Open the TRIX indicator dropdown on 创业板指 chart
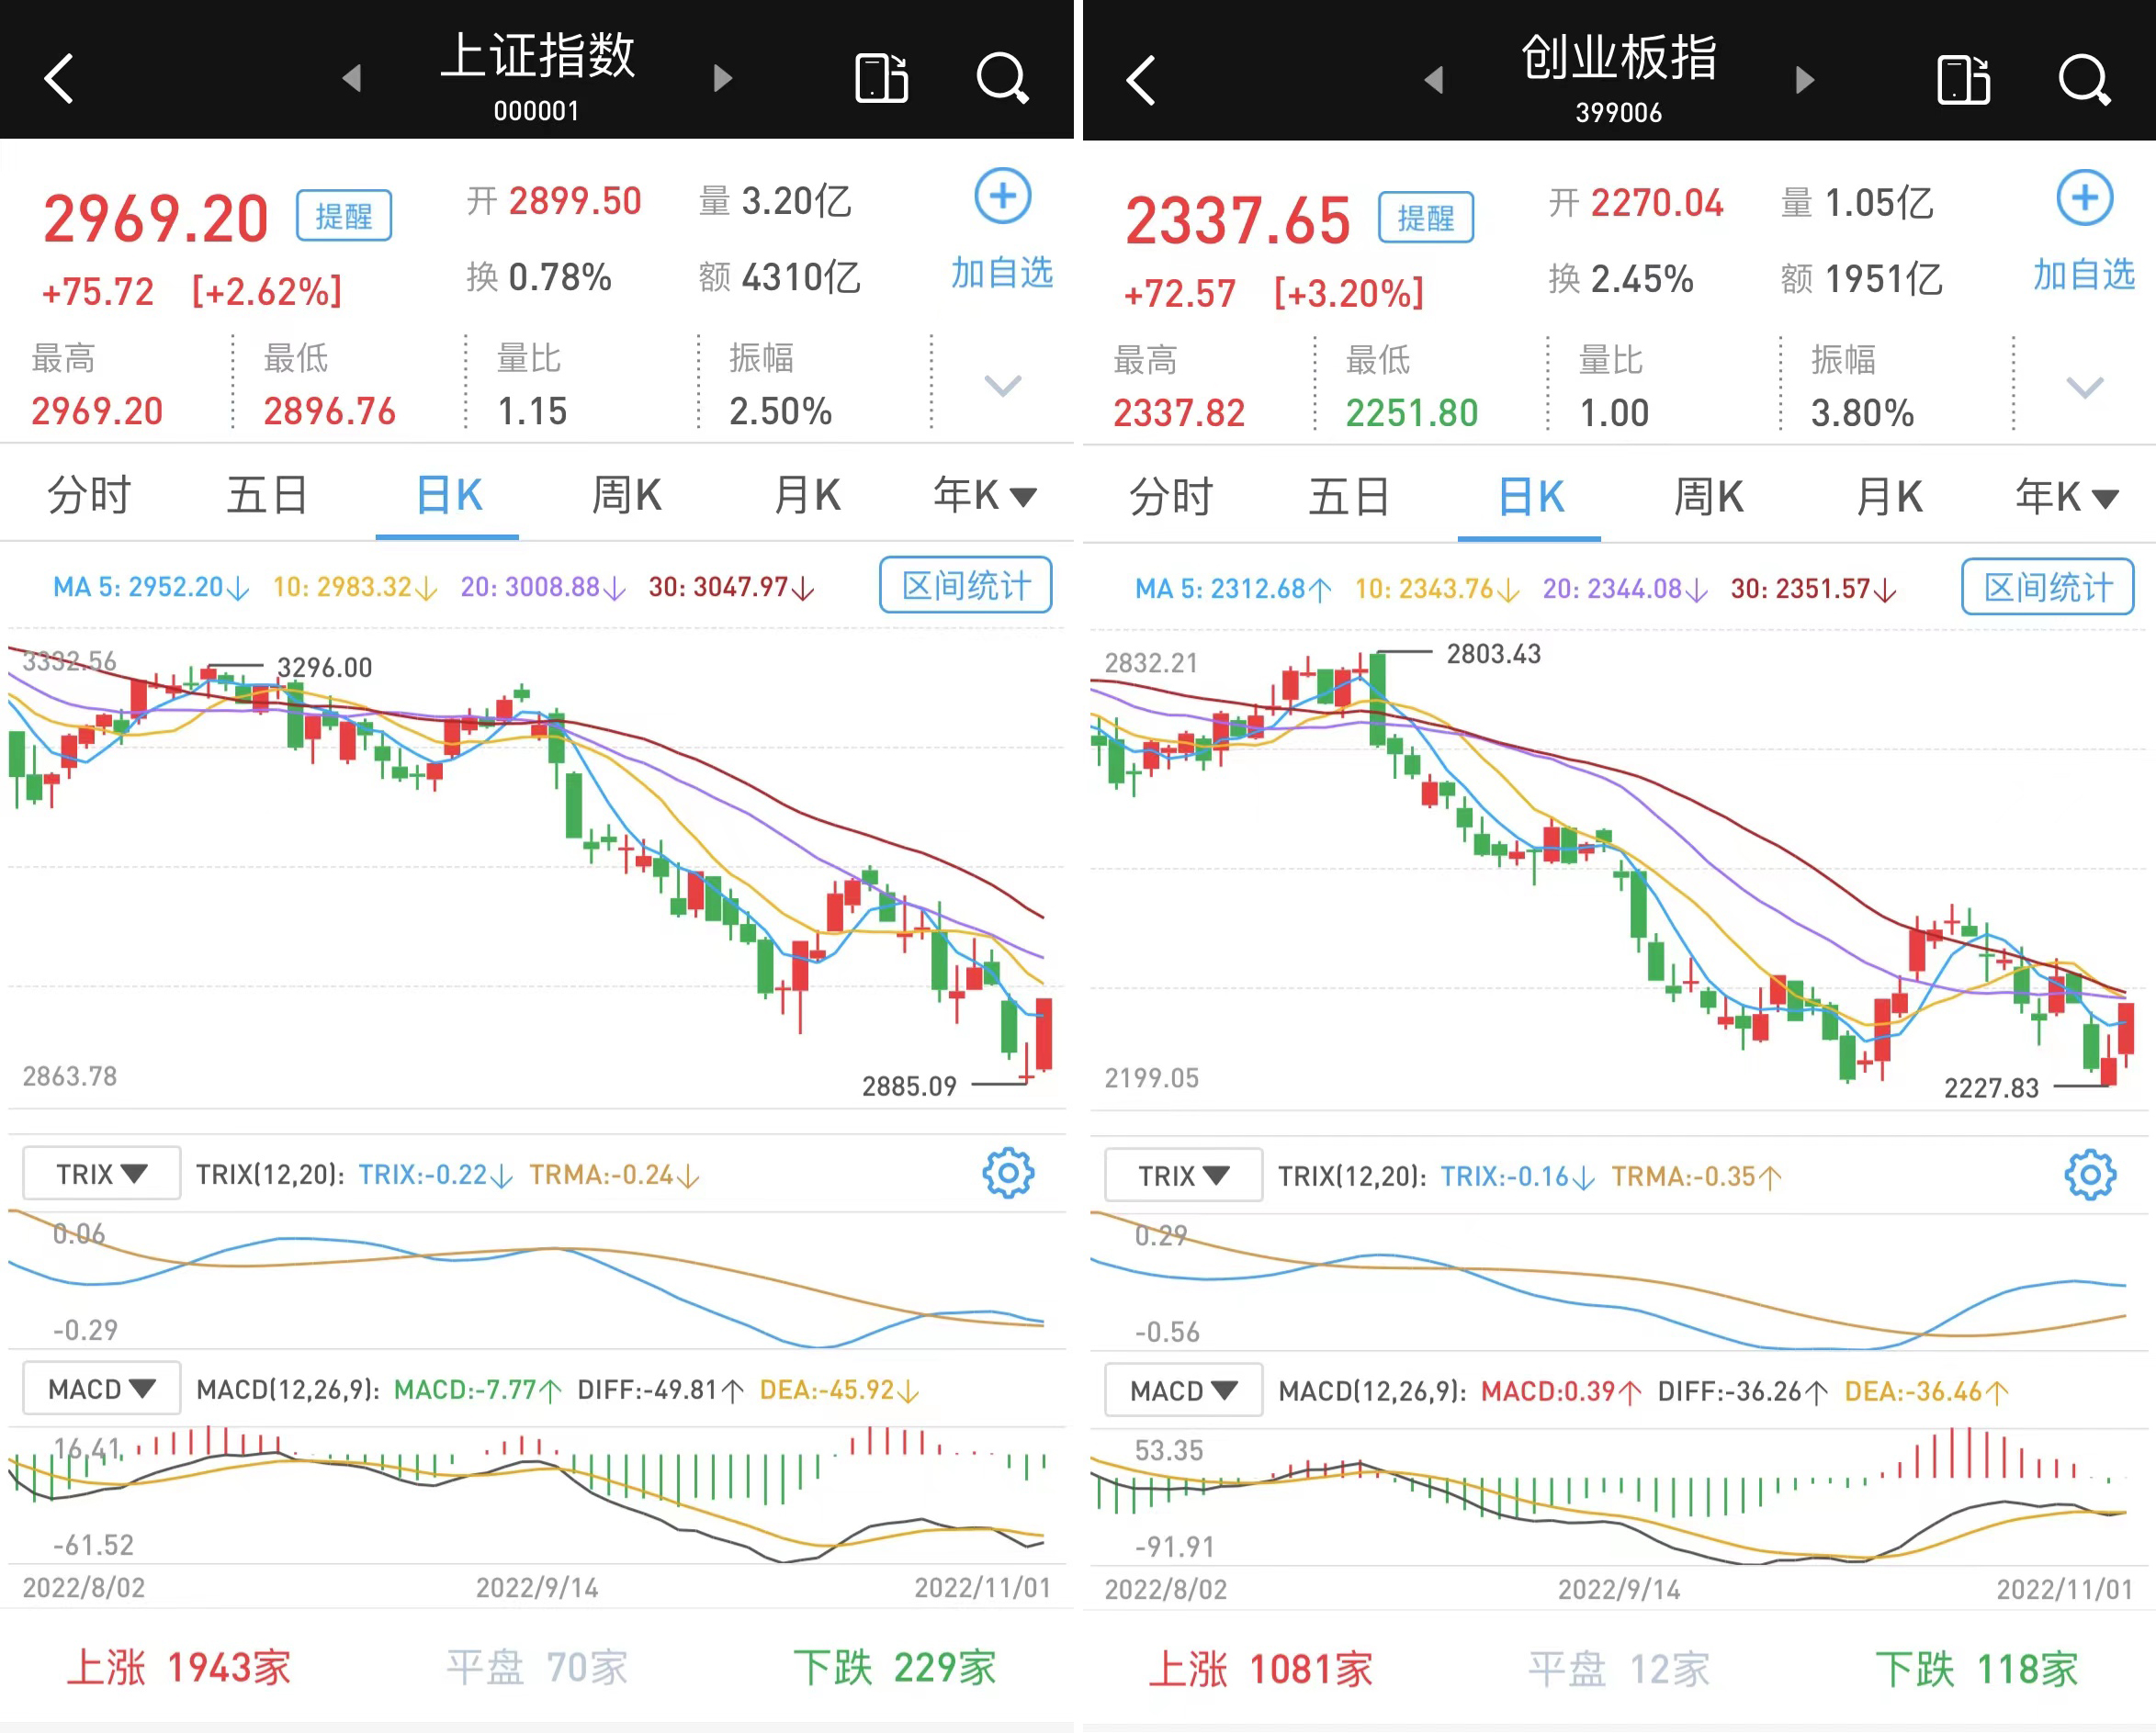This screenshot has width=2156, height=1733. click(1183, 1175)
